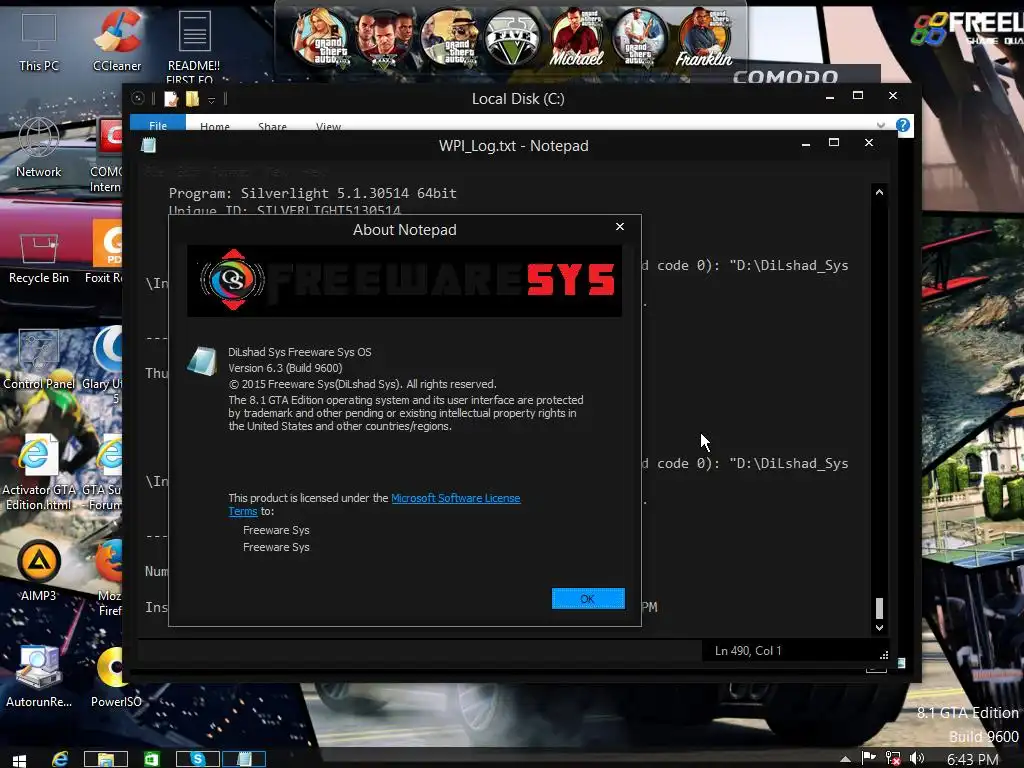
Task: Click the Notepad resize grip corner
Action: [x=884, y=655]
